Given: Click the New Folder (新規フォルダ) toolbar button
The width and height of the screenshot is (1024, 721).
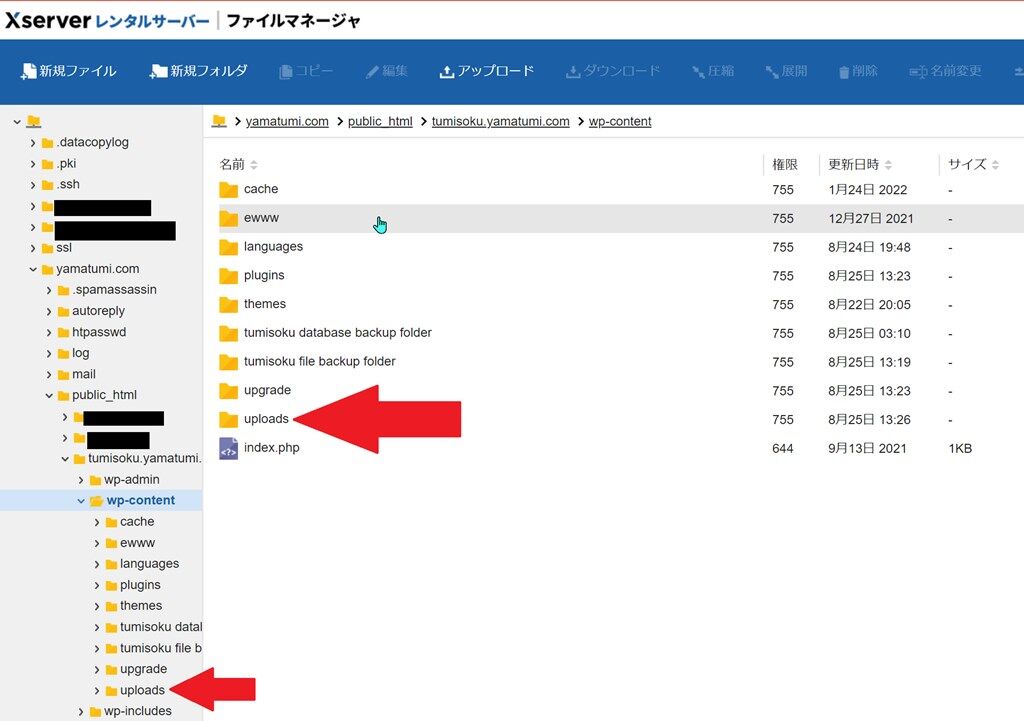Looking at the screenshot, I should click(x=199, y=71).
